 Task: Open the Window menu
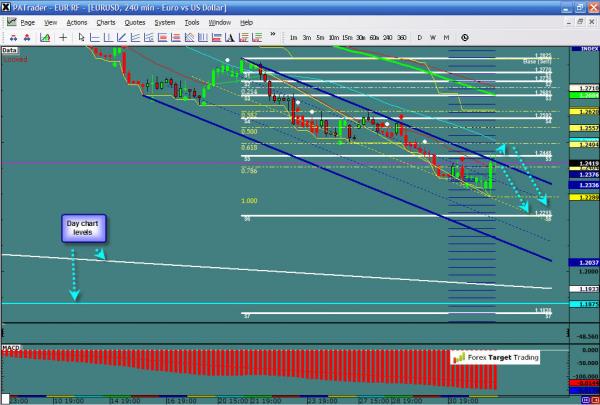click(x=220, y=21)
